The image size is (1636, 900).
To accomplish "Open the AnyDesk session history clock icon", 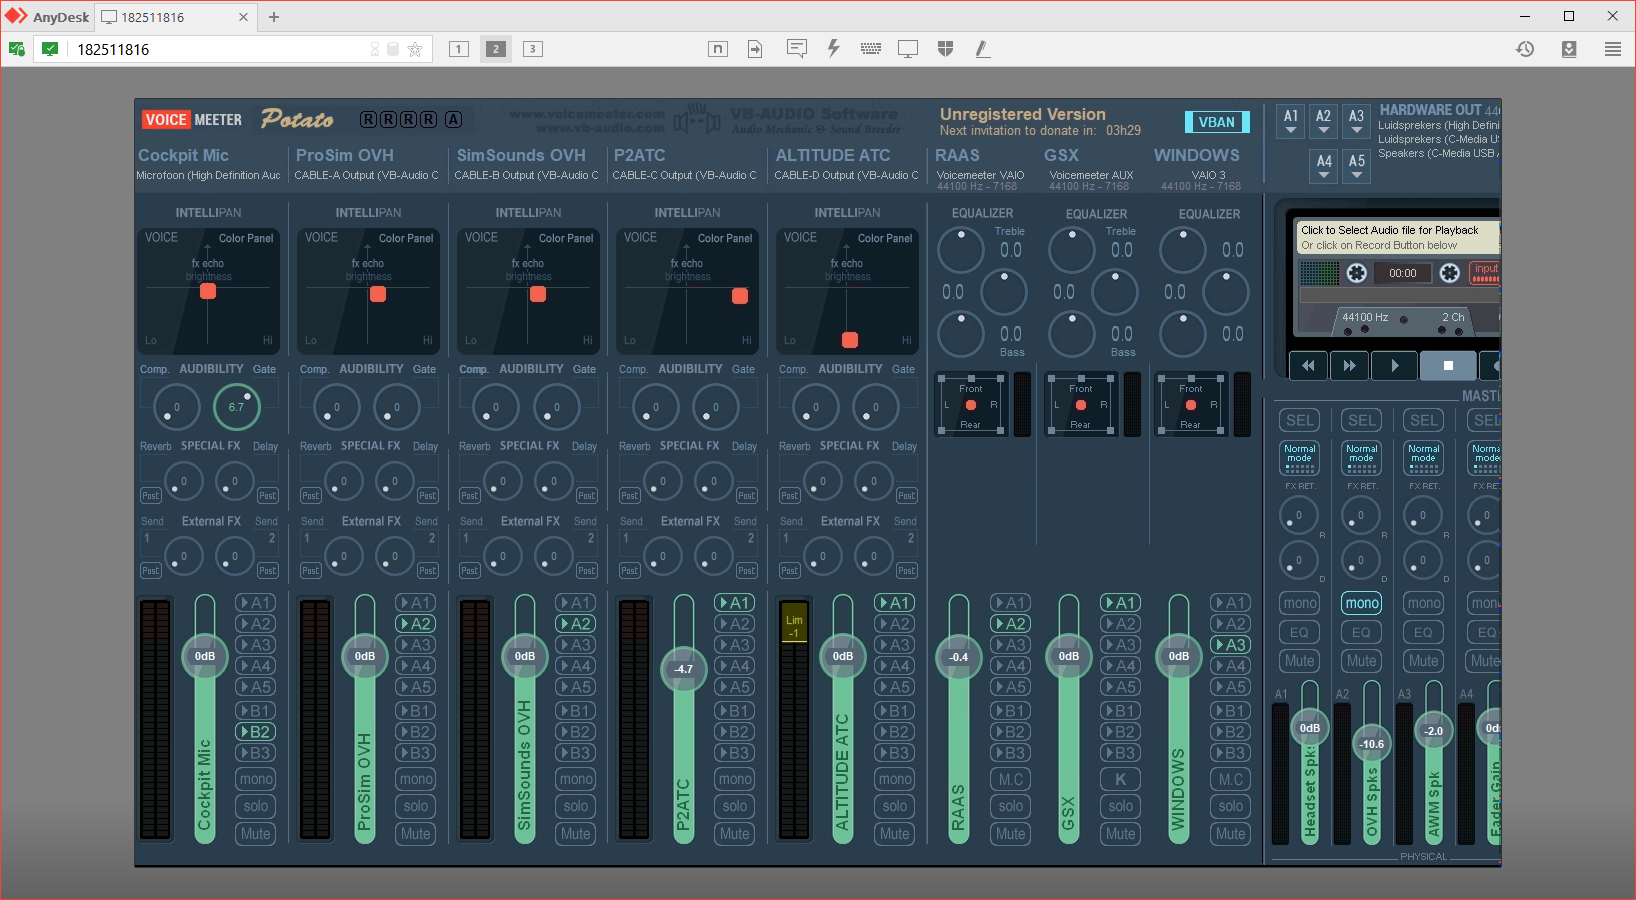I will coord(1525,49).
